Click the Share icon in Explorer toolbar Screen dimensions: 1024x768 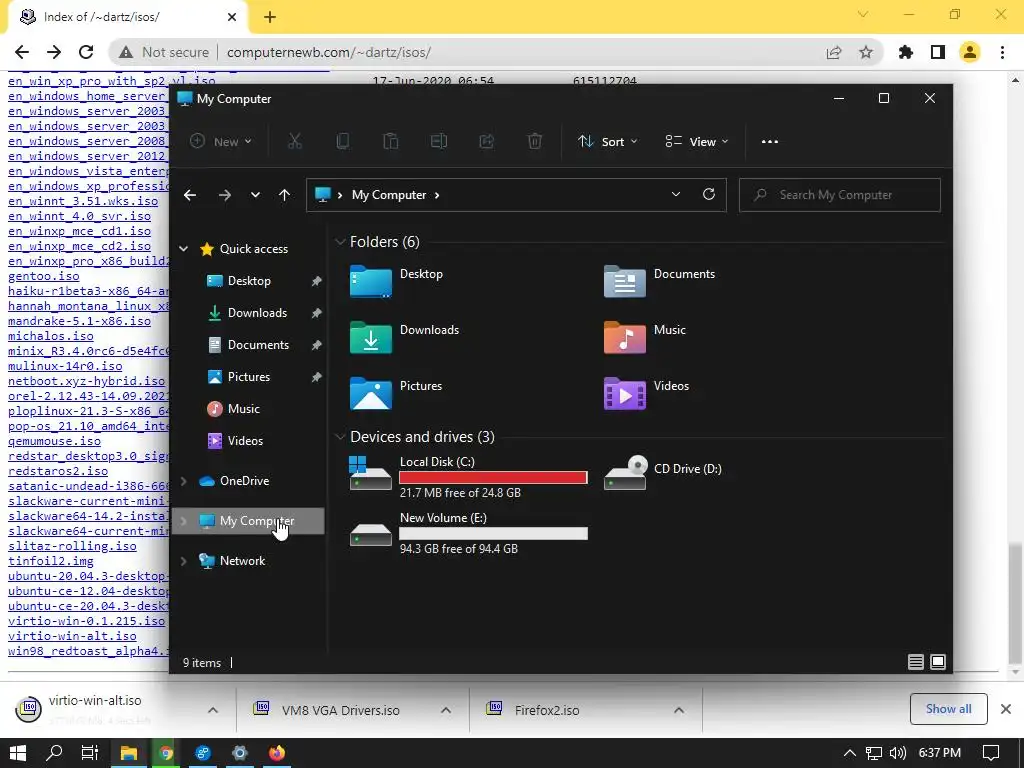[487, 141]
